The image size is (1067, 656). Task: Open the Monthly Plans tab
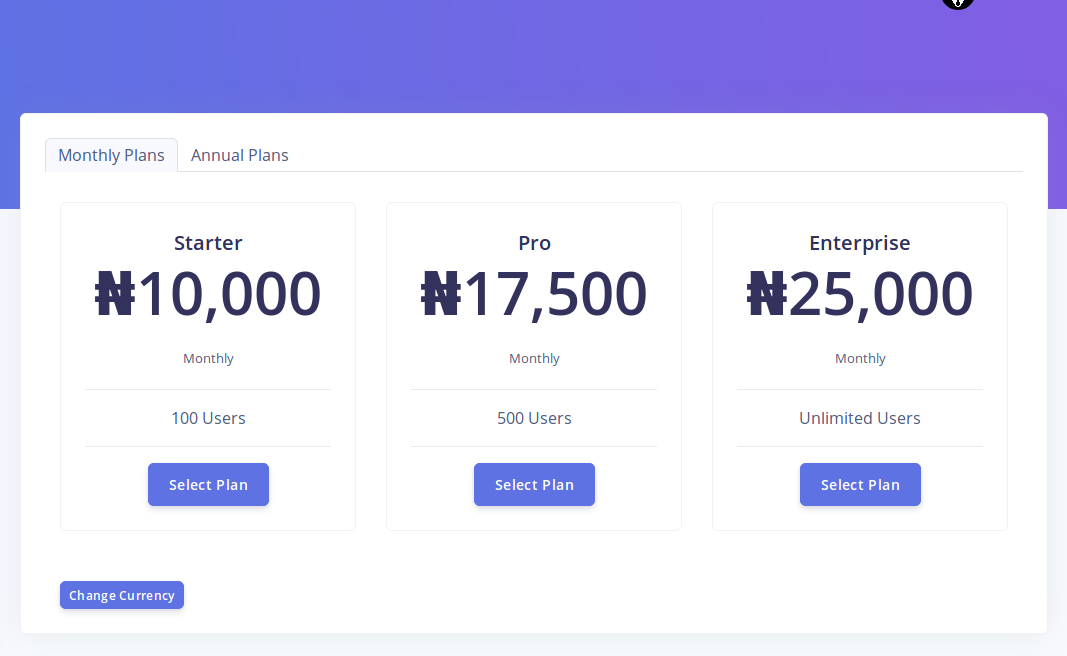(111, 155)
